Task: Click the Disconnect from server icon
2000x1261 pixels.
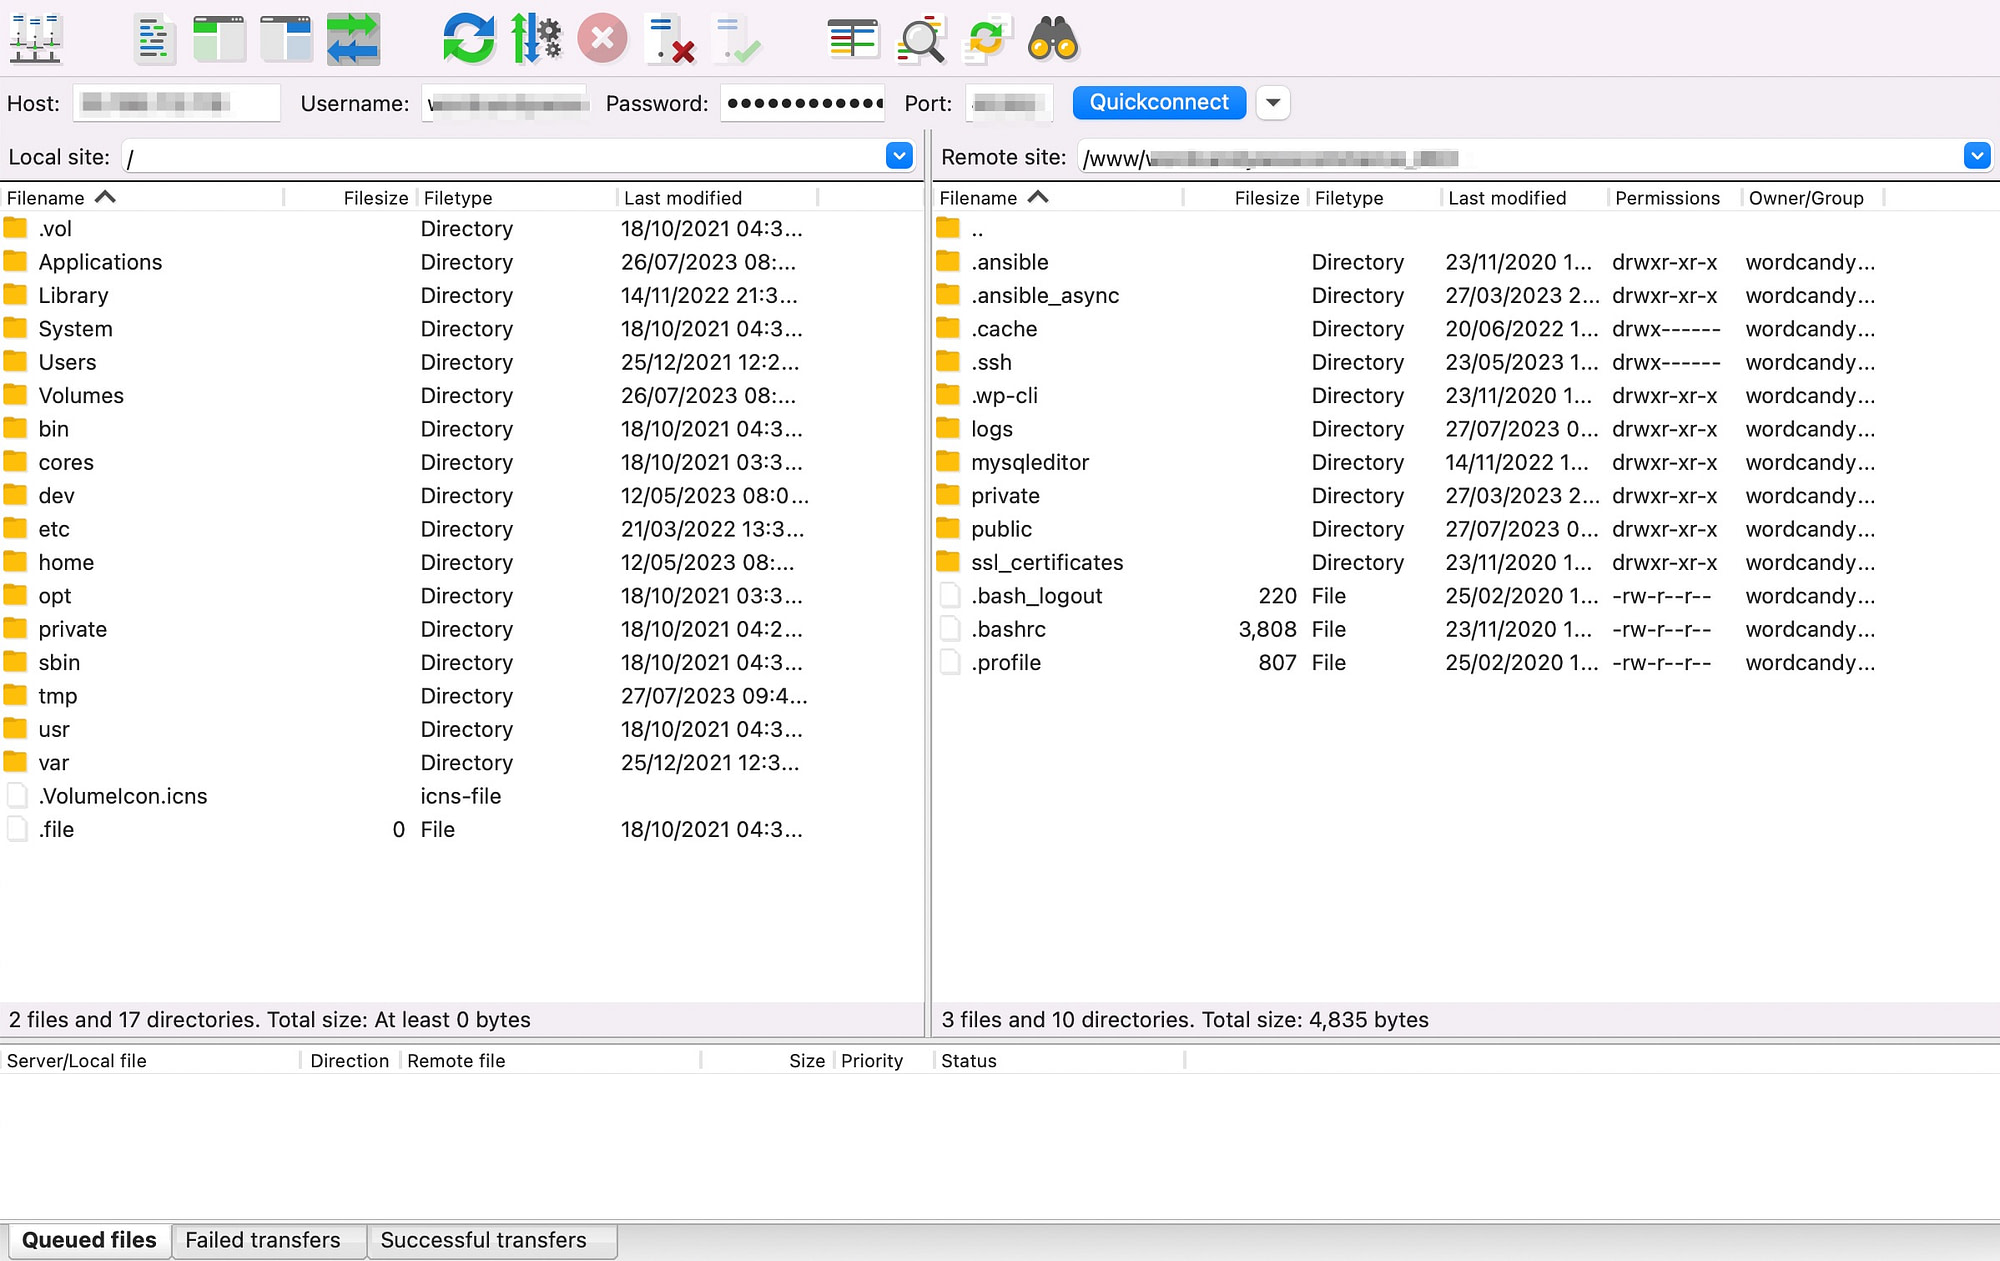Action: [x=601, y=39]
